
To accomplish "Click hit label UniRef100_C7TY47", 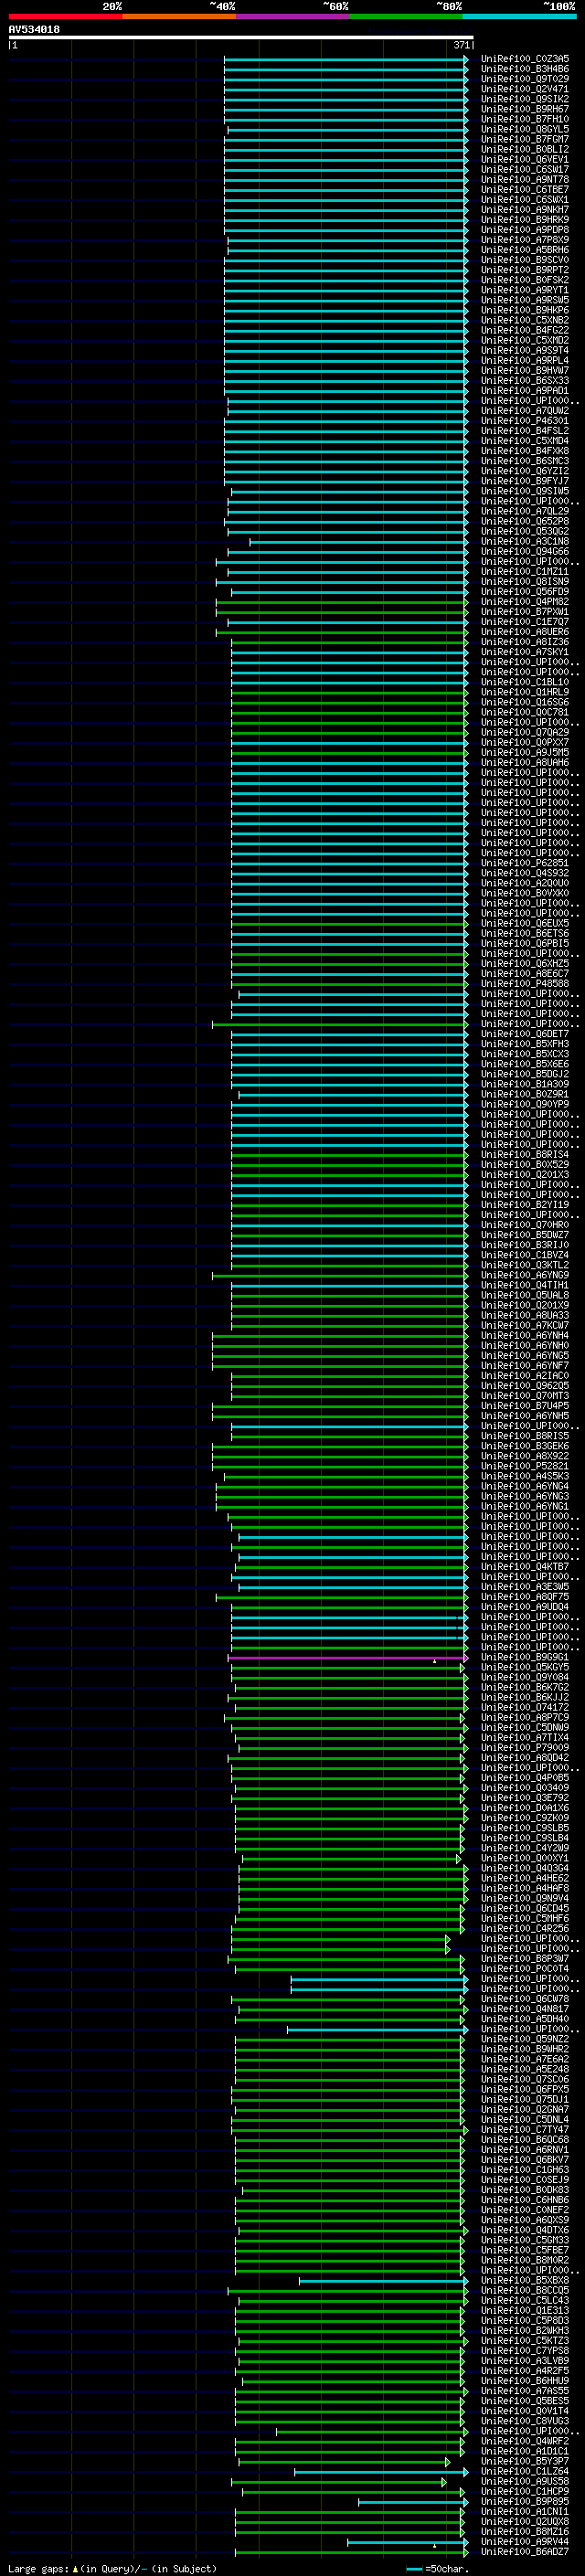I will click(525, 2129).
